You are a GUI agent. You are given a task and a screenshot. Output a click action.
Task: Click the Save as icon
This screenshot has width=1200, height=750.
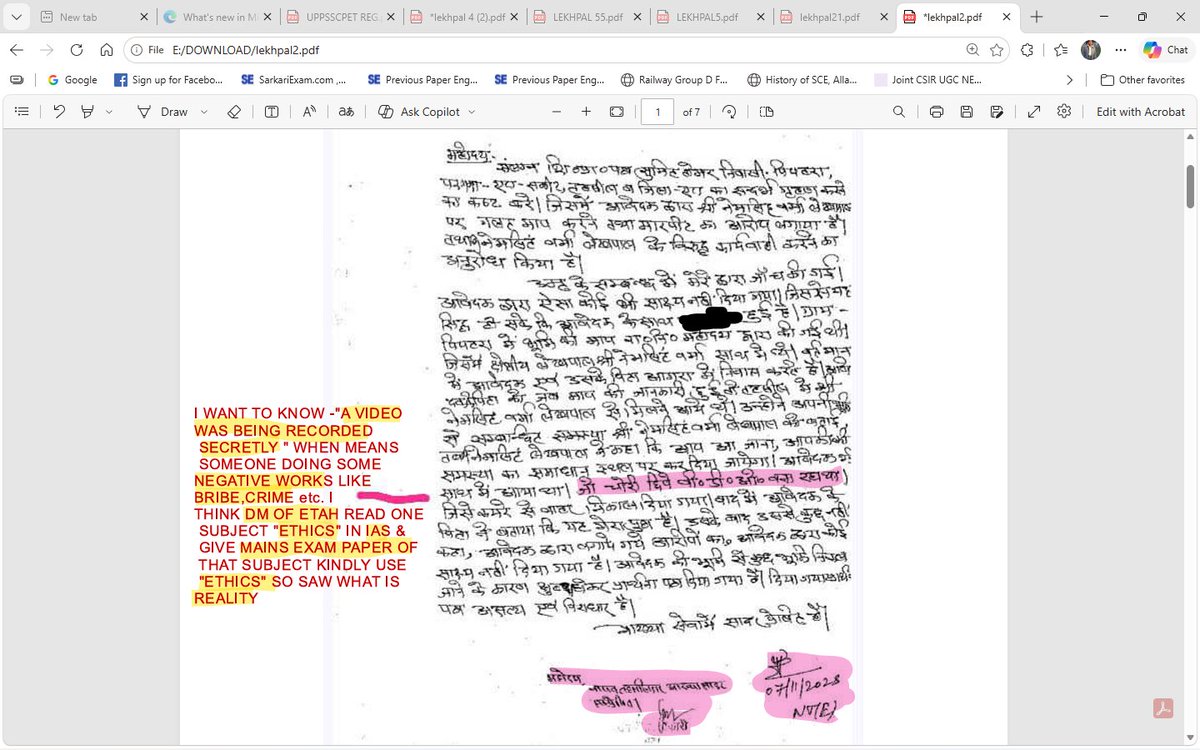pyautogui.click(x=996, y=112)
